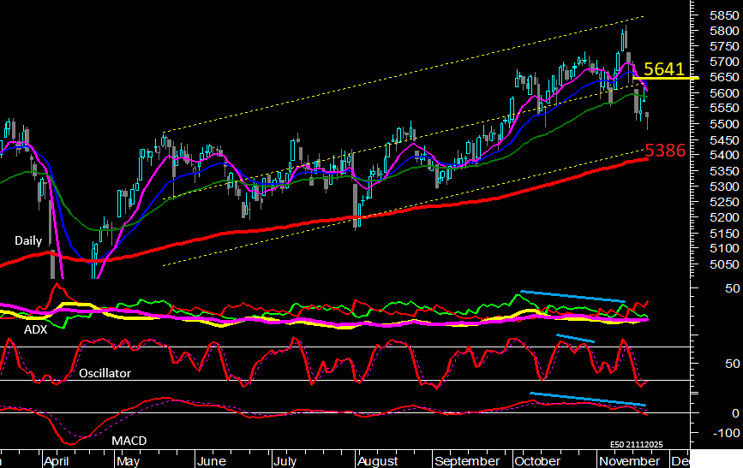
Task: Click the yellow 5641 price label
Action: pyautogui.click(x=664, y=69)
